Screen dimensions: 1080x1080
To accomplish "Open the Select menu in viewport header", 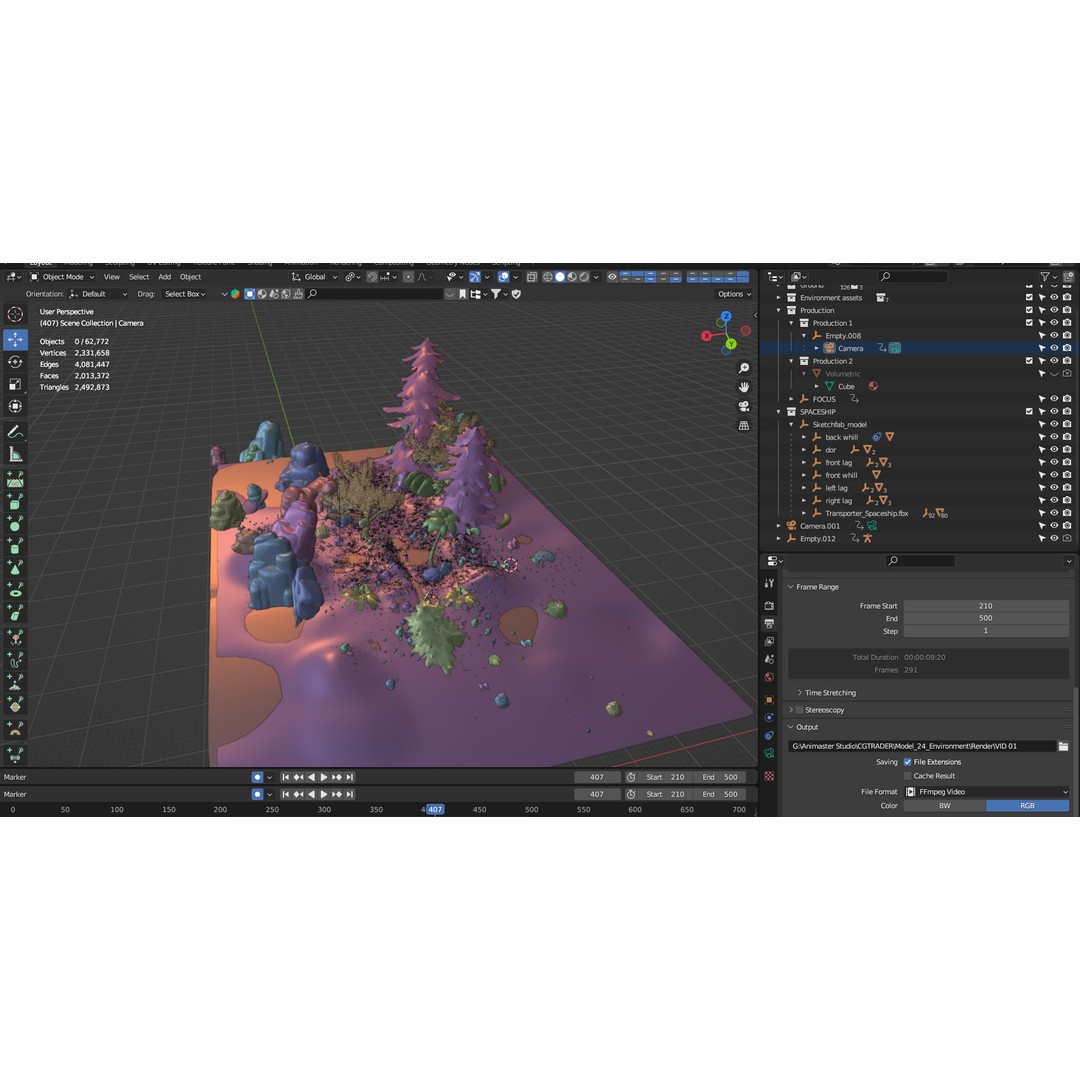I will 139,277.
